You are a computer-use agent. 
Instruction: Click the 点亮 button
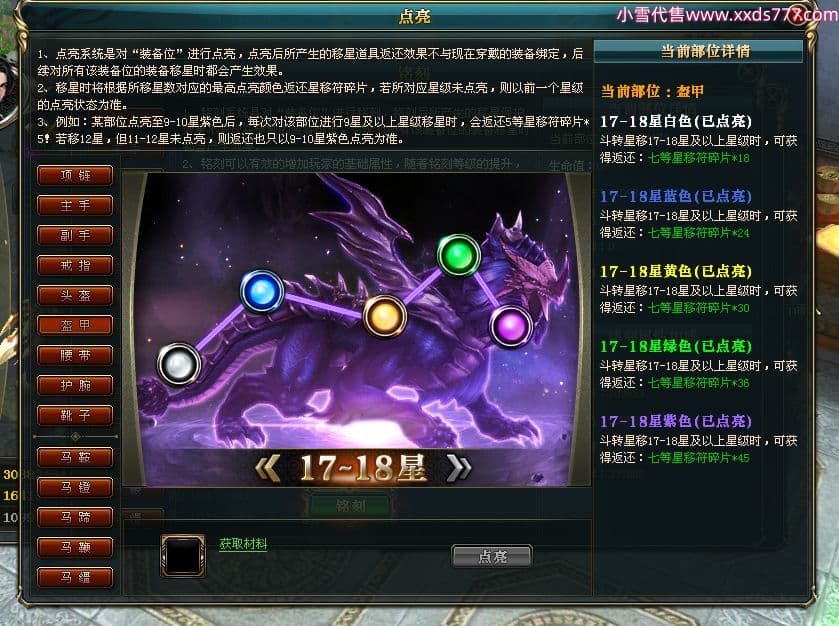[x=492, y=556]
